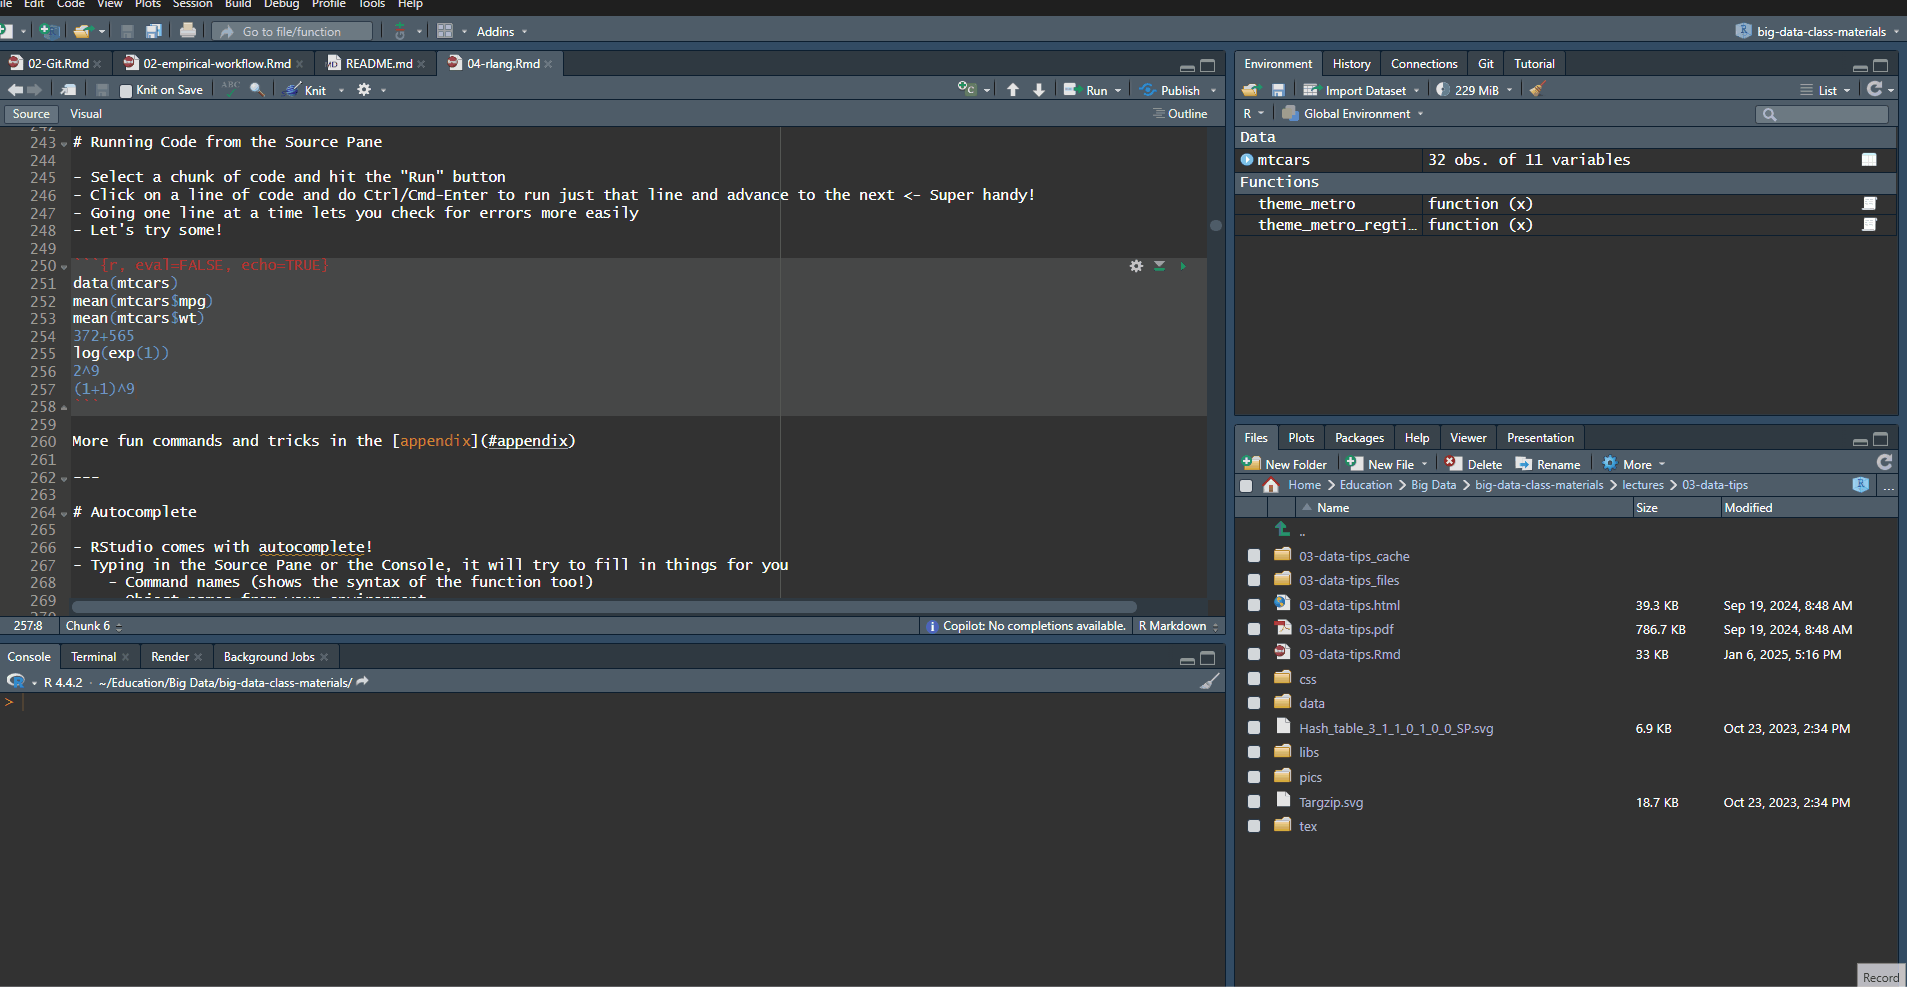Open the More dropdown in Files pane

1634,464
